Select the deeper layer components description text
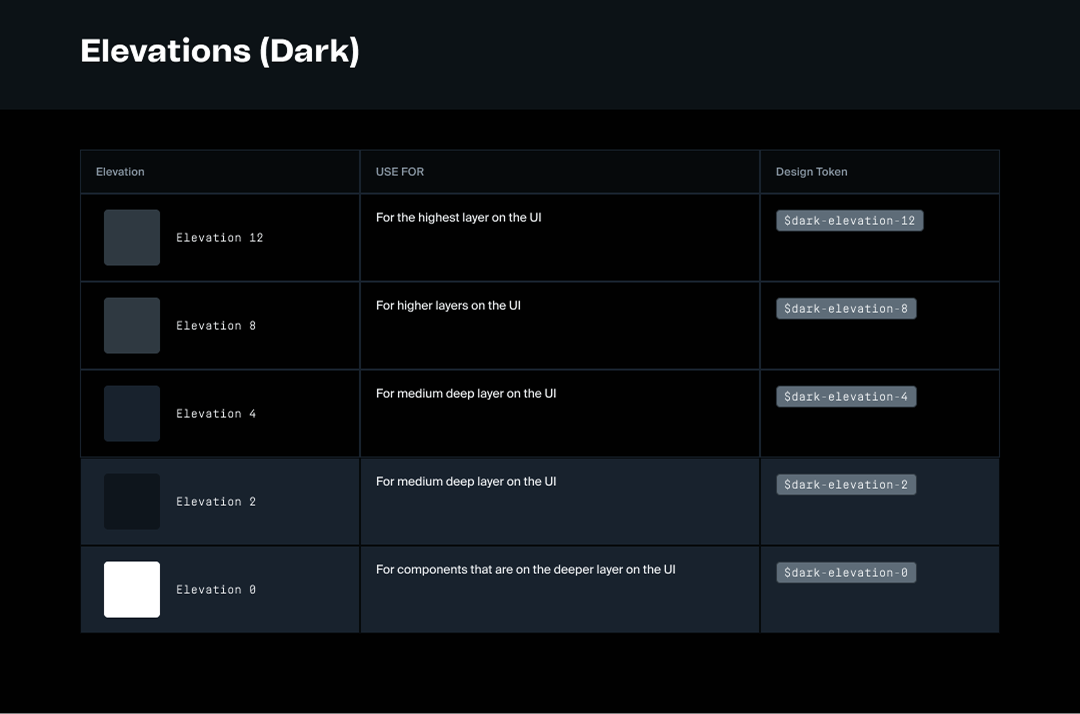 [525, 570]
